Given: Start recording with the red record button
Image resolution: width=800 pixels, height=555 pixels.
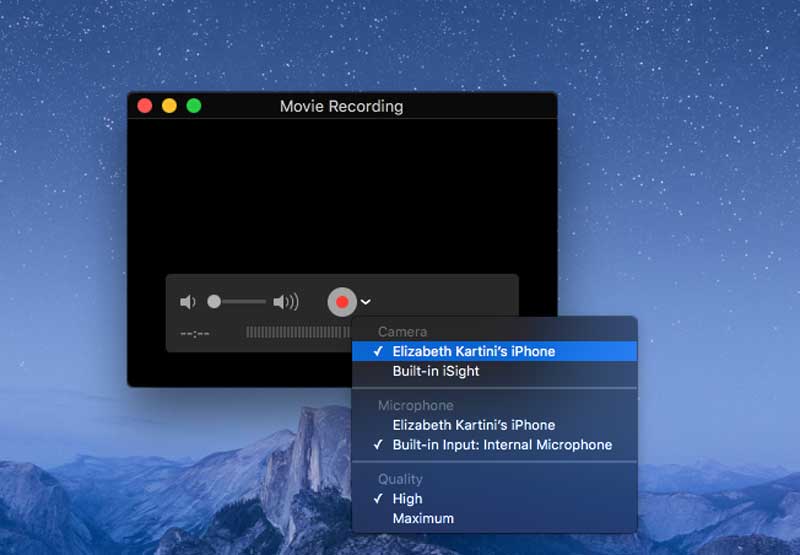Looking at the screenshot, I should (x=342, y=302).
